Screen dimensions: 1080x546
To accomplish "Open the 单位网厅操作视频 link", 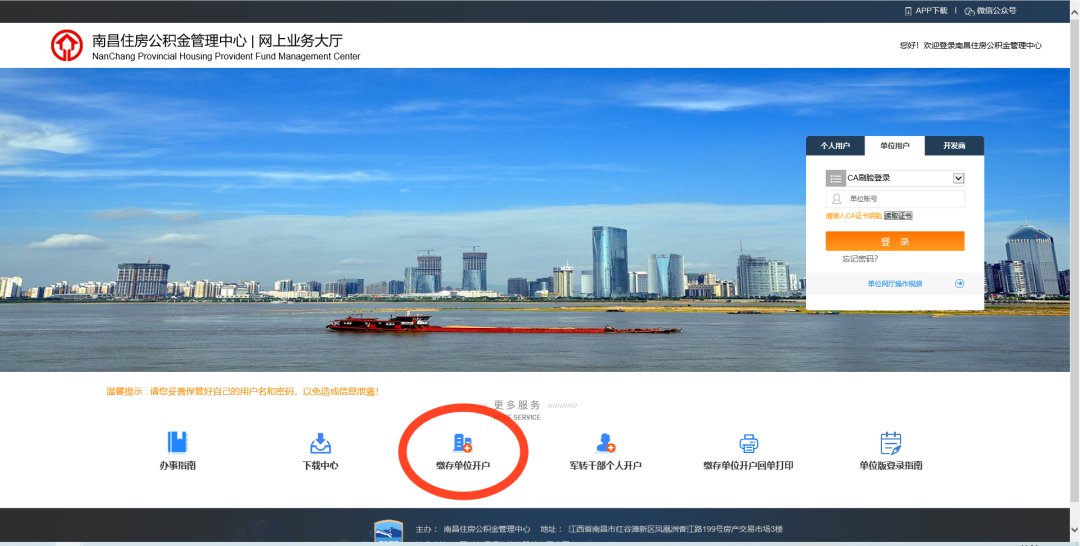I will point(894,284).
